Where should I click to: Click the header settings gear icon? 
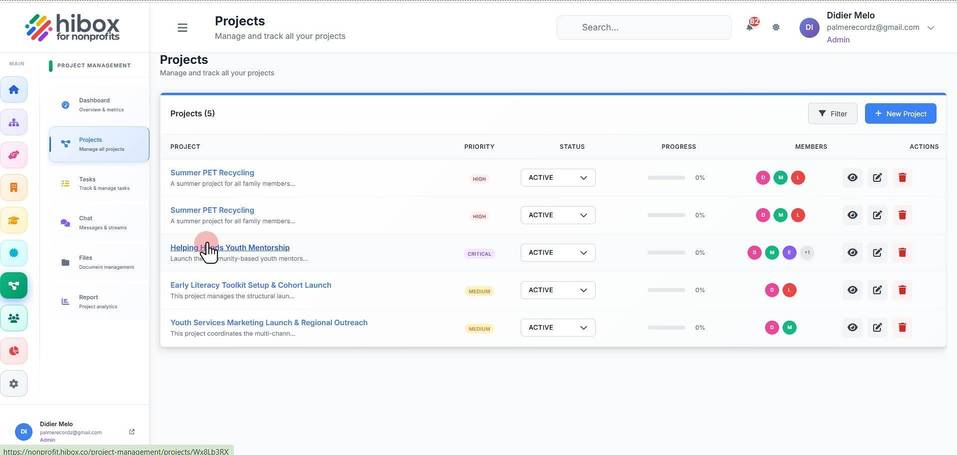click(776, 27)
